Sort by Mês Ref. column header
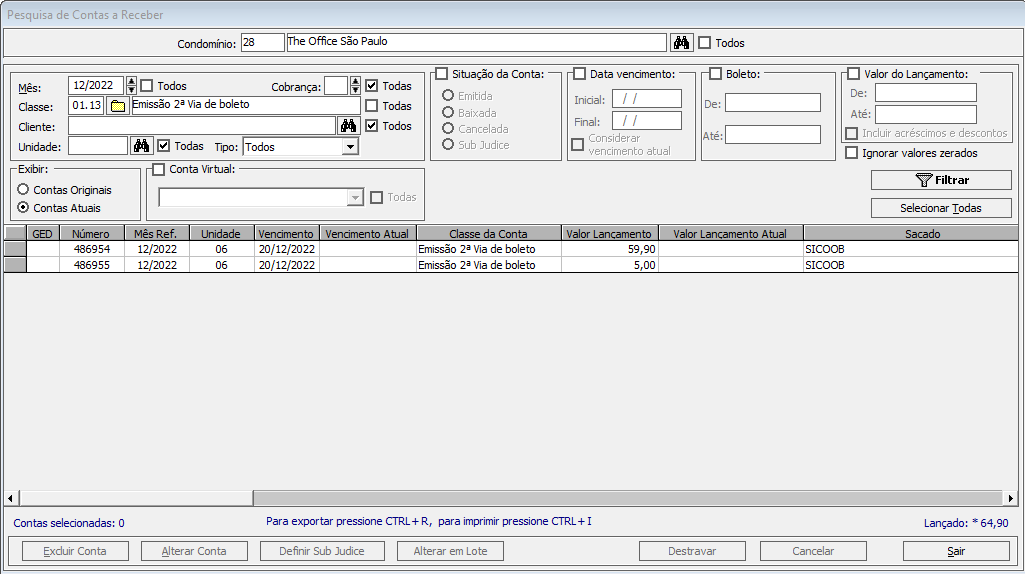Screen dimensions: 1025x574 click(156, 233)
